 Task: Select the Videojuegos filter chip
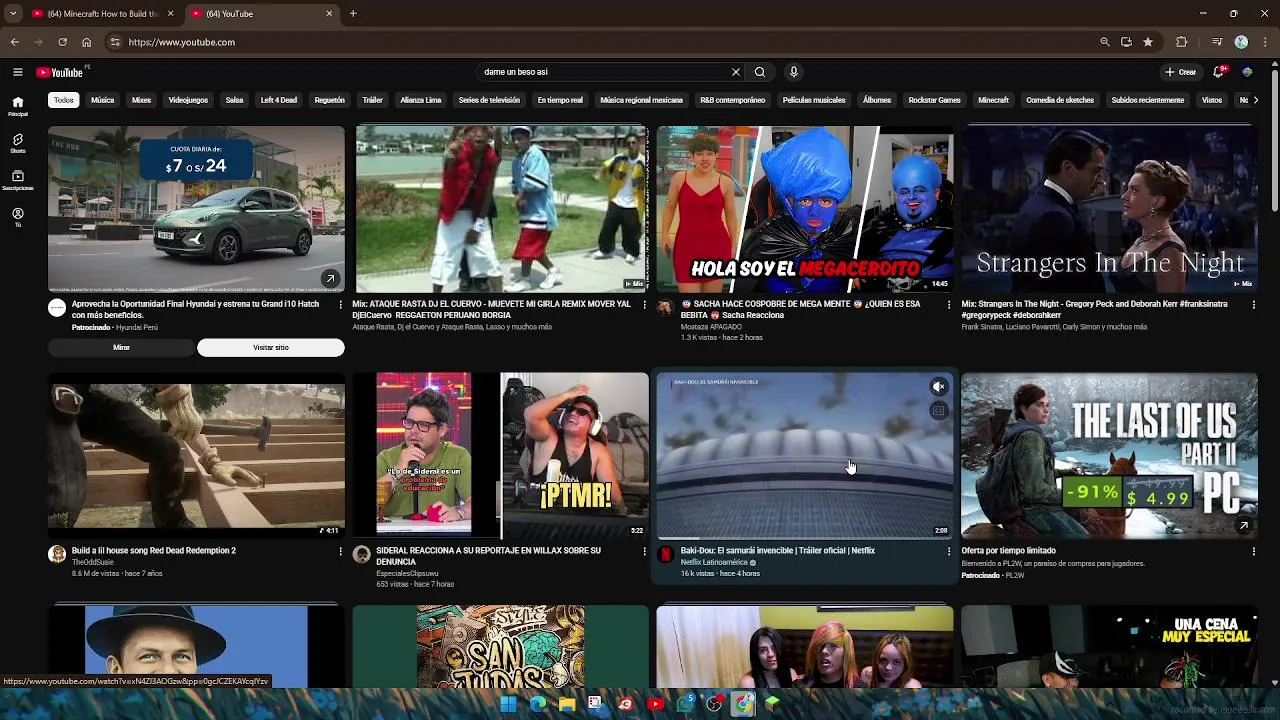(x=188, y=100)
